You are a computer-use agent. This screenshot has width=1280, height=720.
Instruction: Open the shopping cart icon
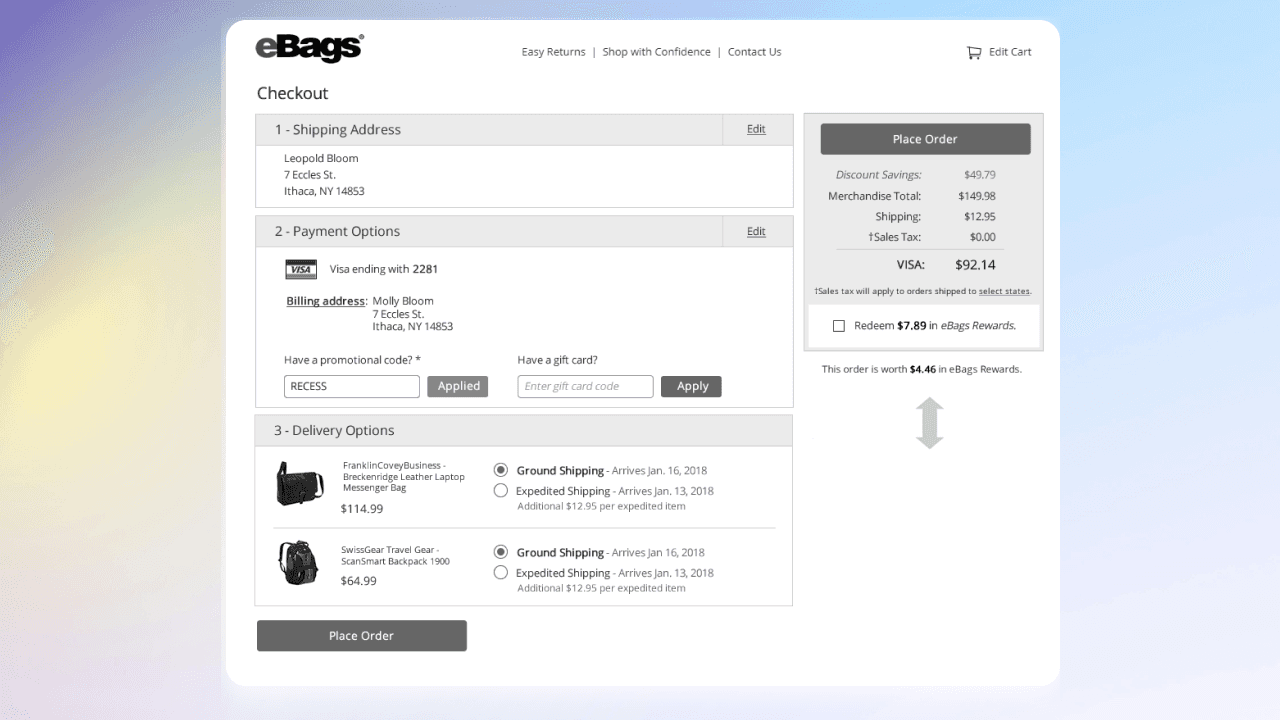973,52
